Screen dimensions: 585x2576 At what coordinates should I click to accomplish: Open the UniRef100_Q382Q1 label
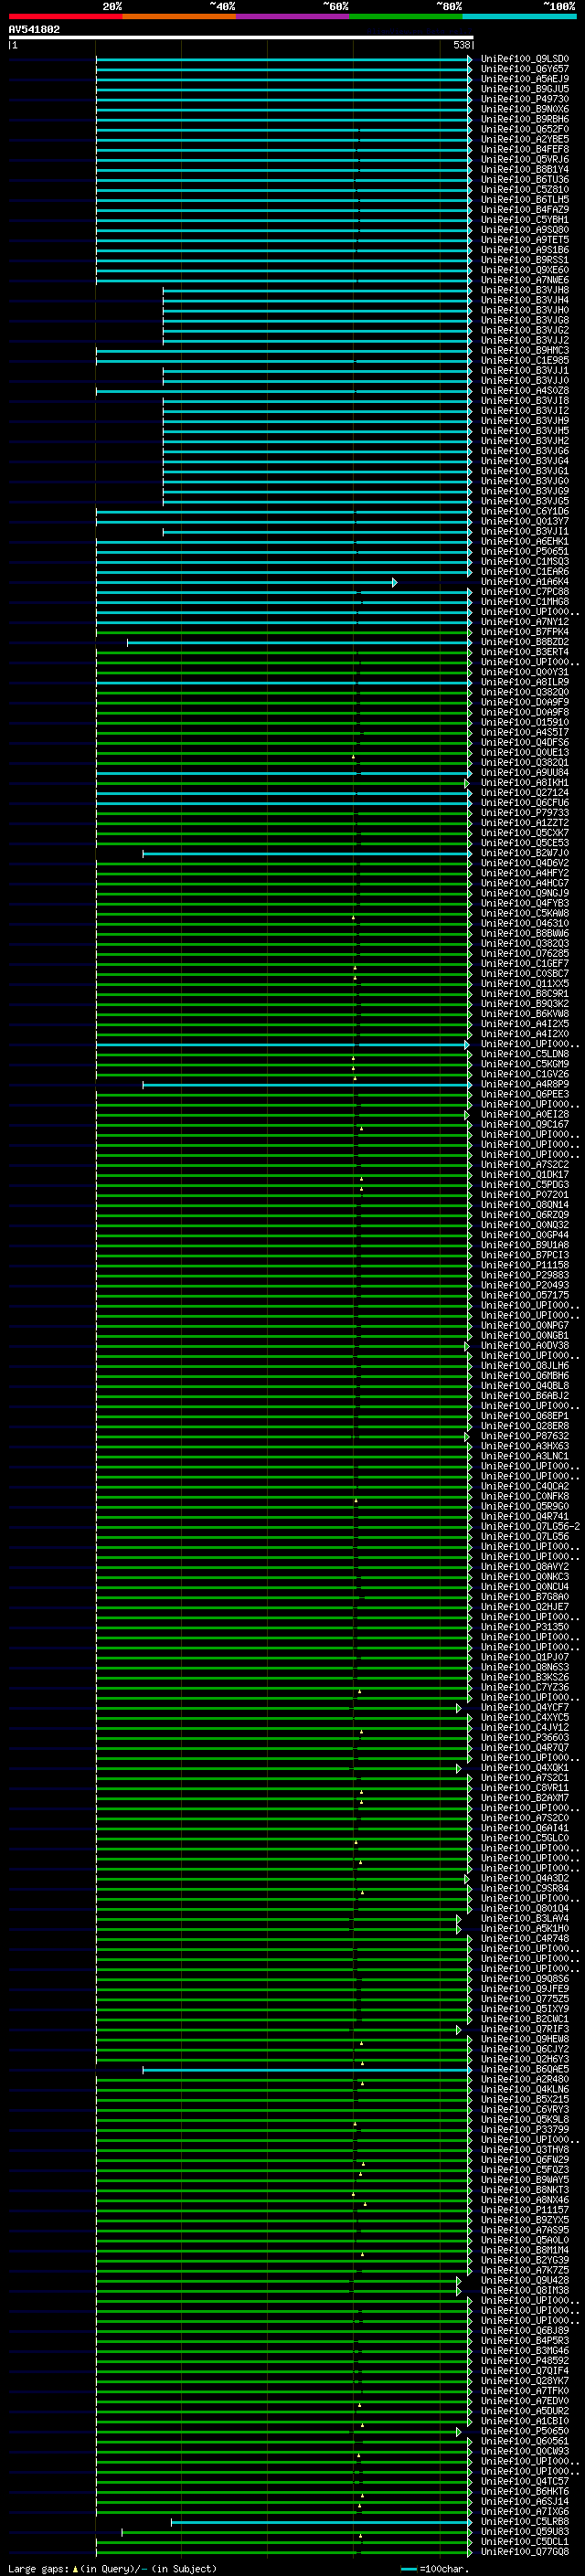(524, 763)
